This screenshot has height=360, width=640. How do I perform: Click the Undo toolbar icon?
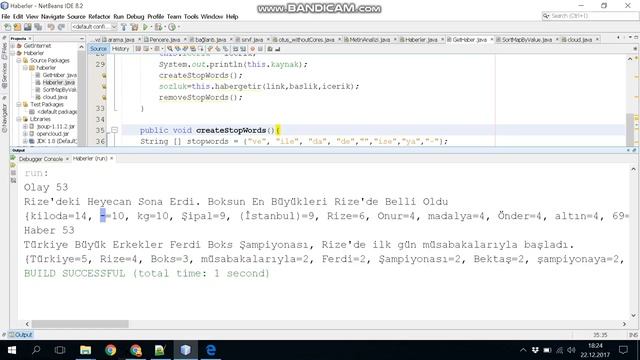(51, 27)
